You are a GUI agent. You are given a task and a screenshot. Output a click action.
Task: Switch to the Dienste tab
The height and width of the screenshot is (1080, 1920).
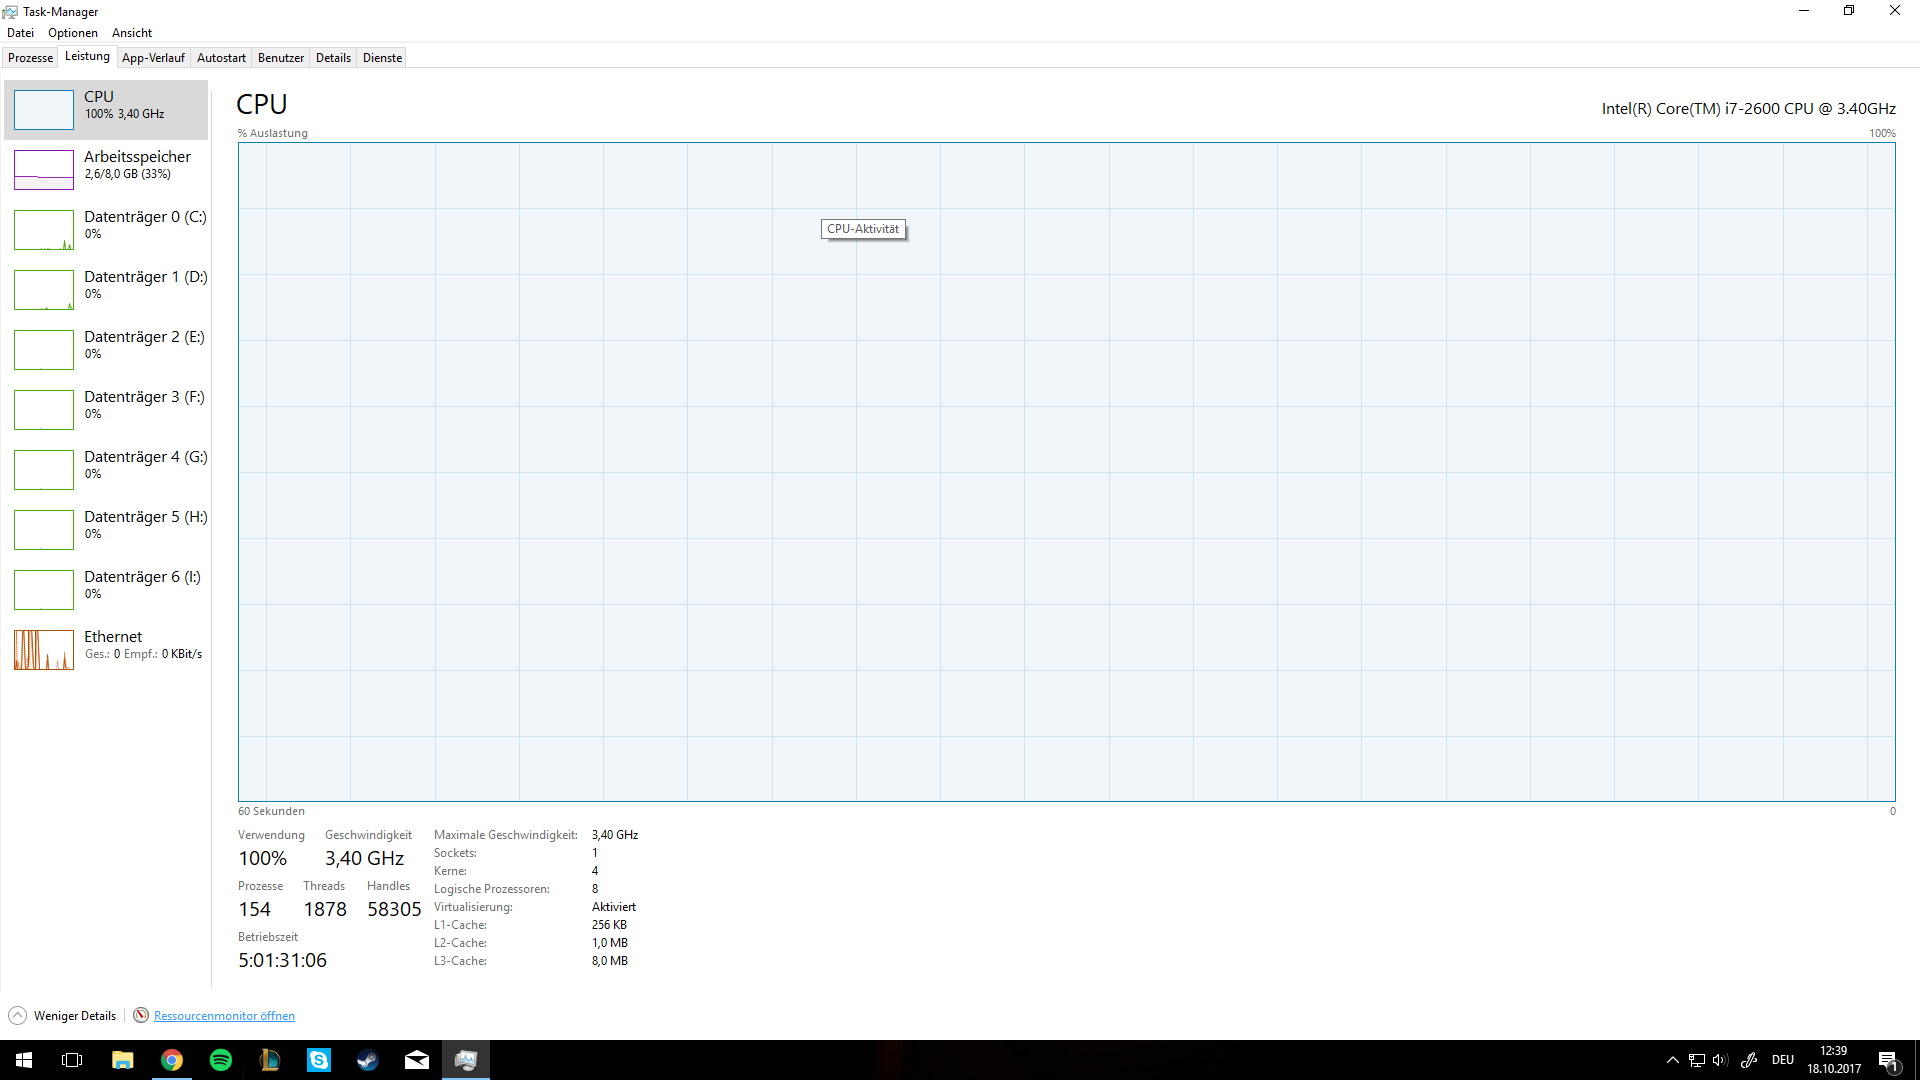(382, 58)
